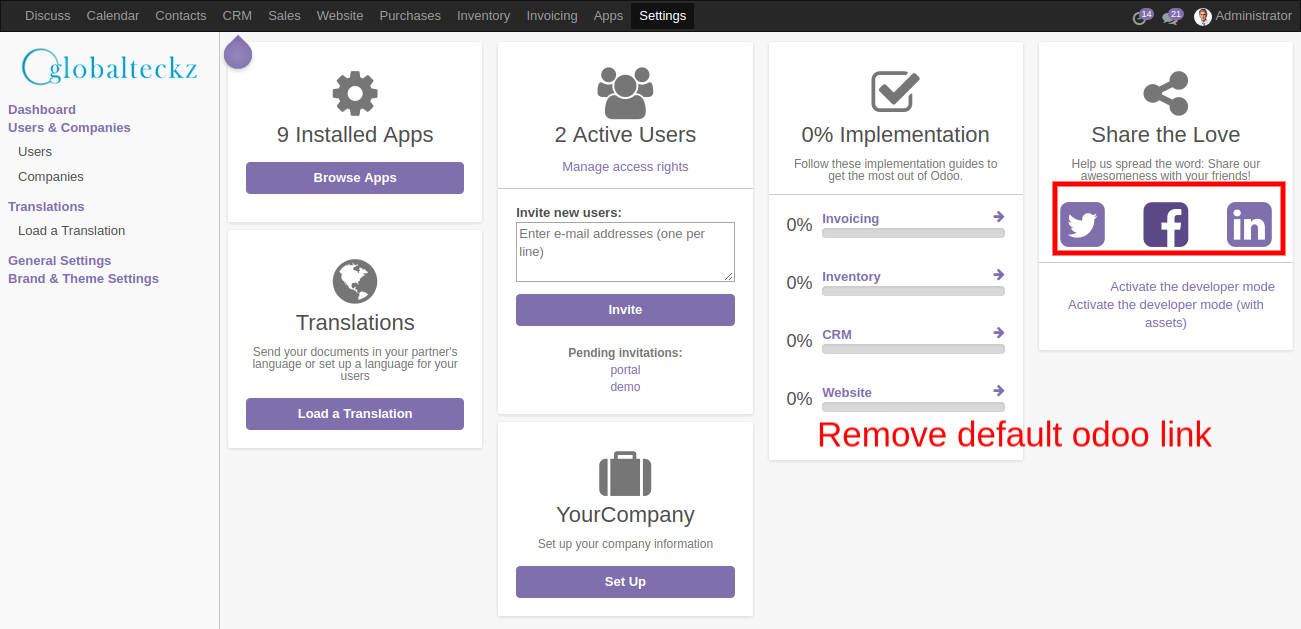Click the portal pending invitation
The height and width of the screenshot is (629, 1301).
(625, 370)
